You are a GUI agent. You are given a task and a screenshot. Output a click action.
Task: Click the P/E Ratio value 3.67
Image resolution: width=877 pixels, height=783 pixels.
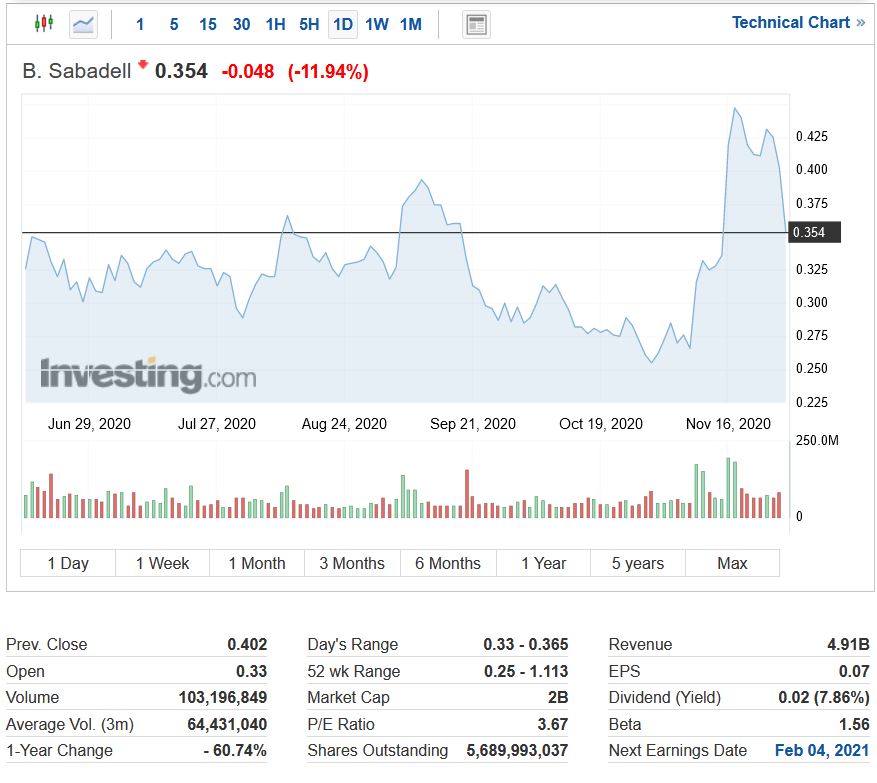pos(553,724)
